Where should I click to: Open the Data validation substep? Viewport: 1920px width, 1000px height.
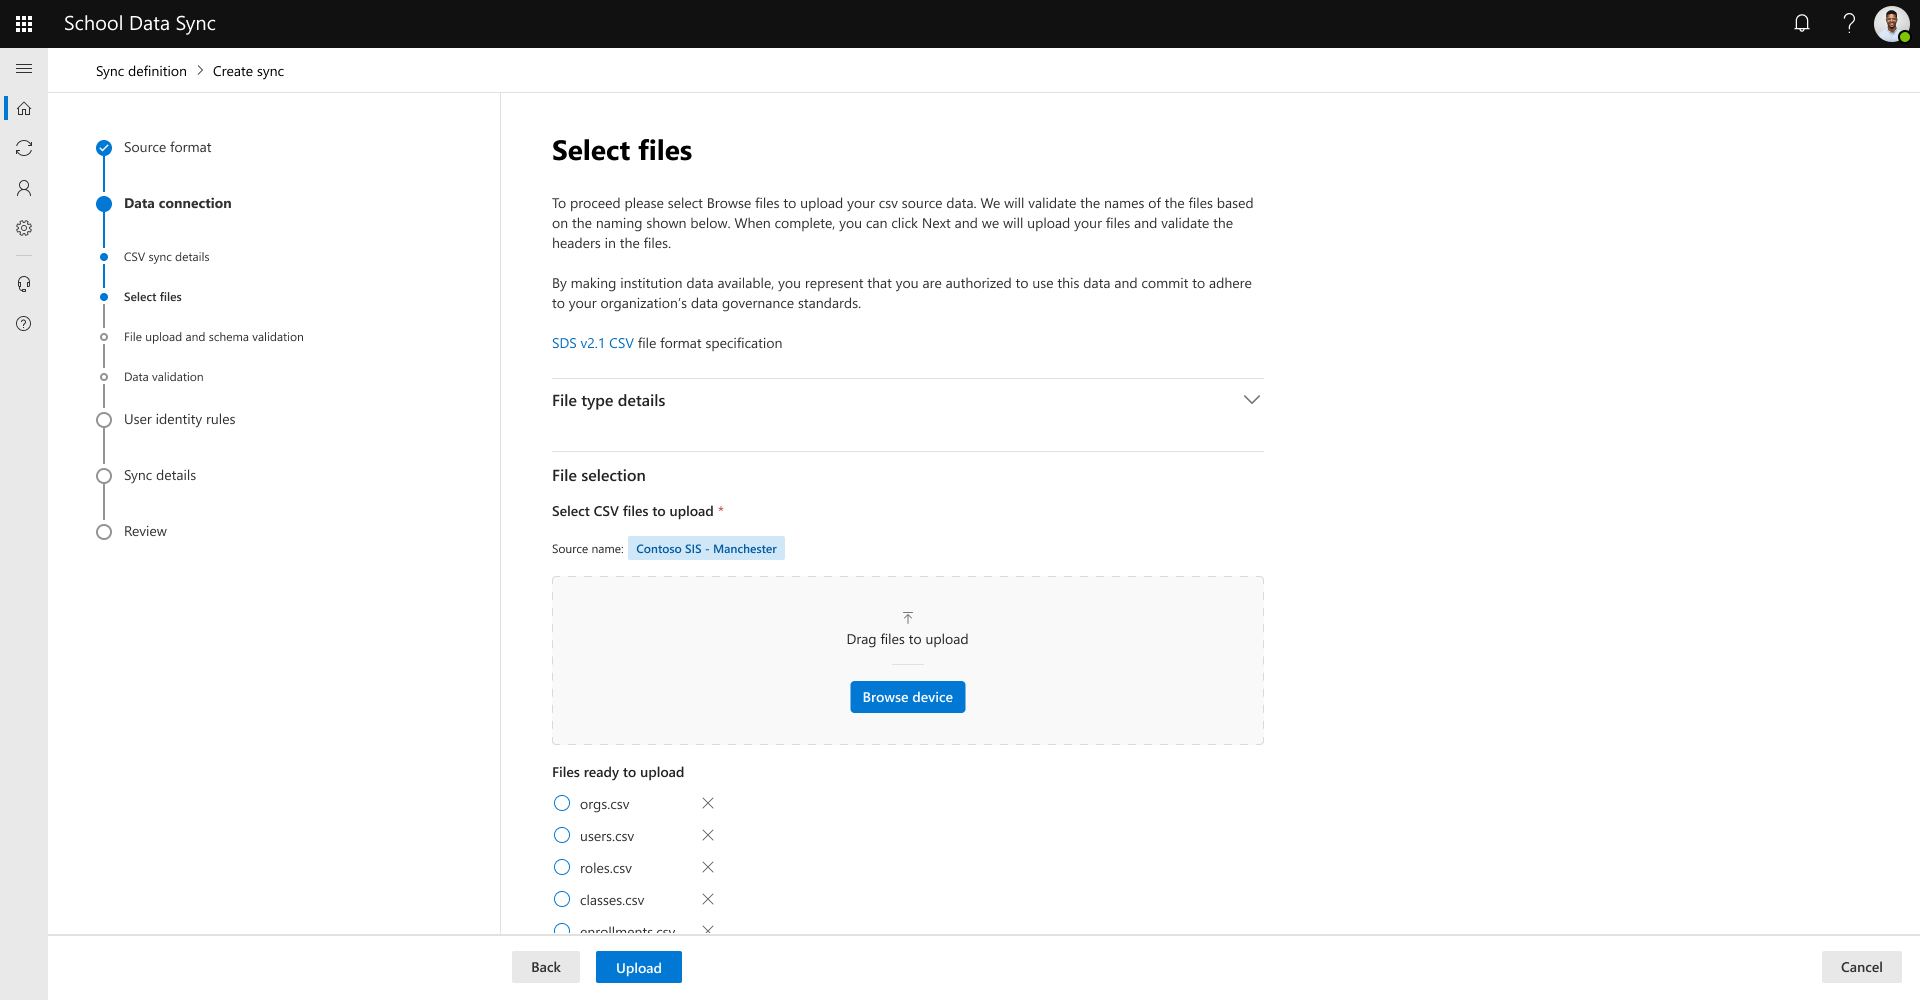click(164, 377)
